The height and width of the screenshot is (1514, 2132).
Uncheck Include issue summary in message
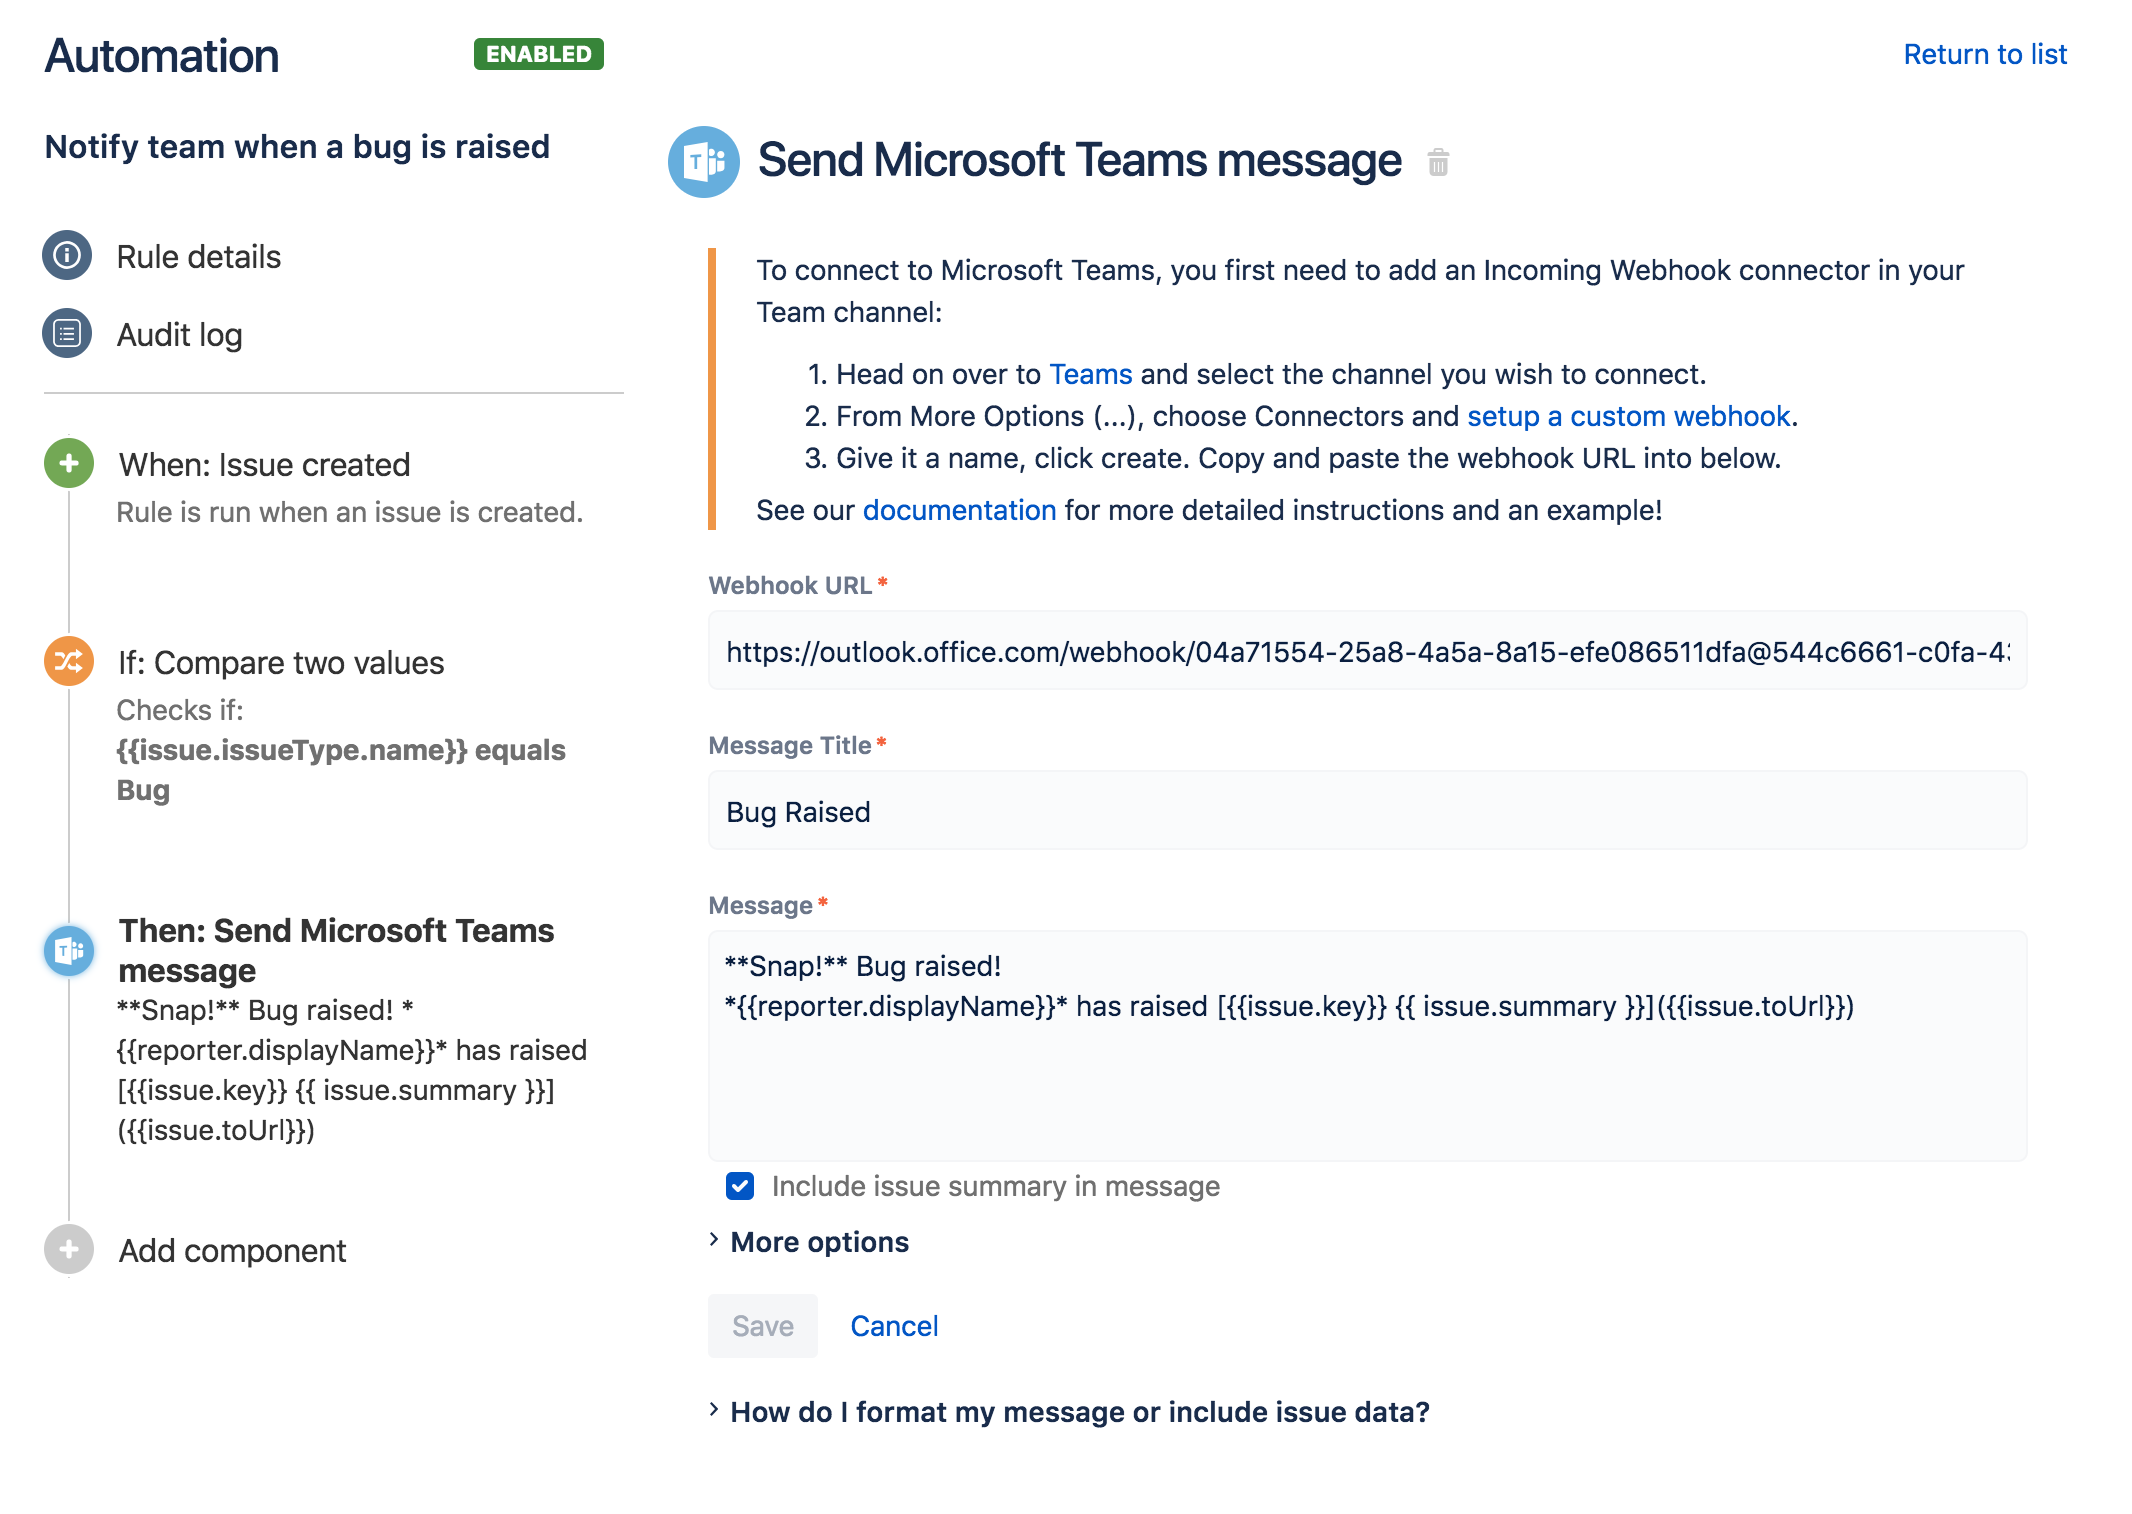(x=740, y=1186)
